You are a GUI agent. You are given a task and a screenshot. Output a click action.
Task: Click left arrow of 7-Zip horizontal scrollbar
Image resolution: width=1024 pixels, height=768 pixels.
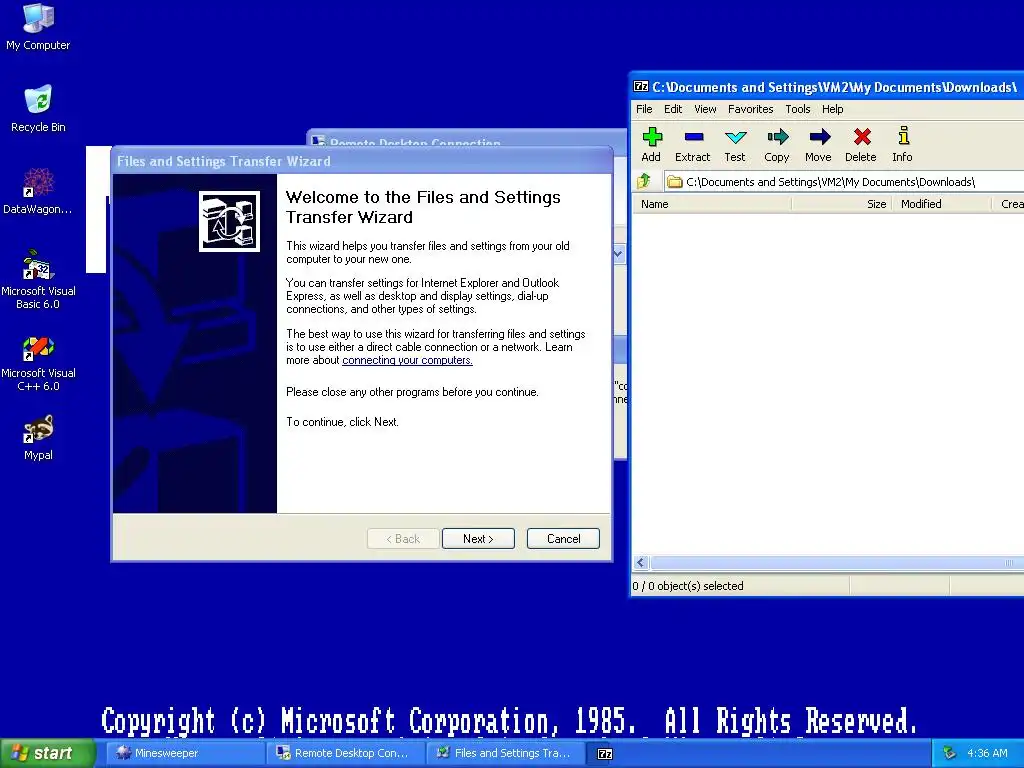click(641, 562)
